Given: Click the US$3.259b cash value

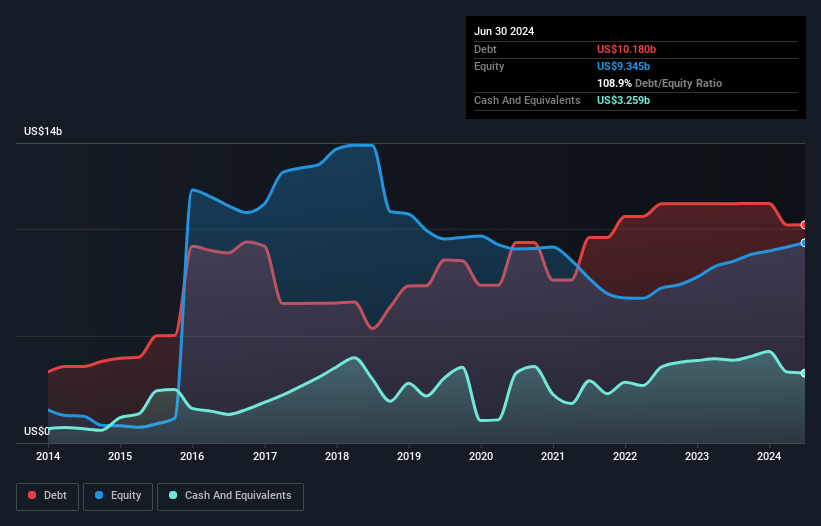Looking at the screenshot, I should tap(623, 100).
